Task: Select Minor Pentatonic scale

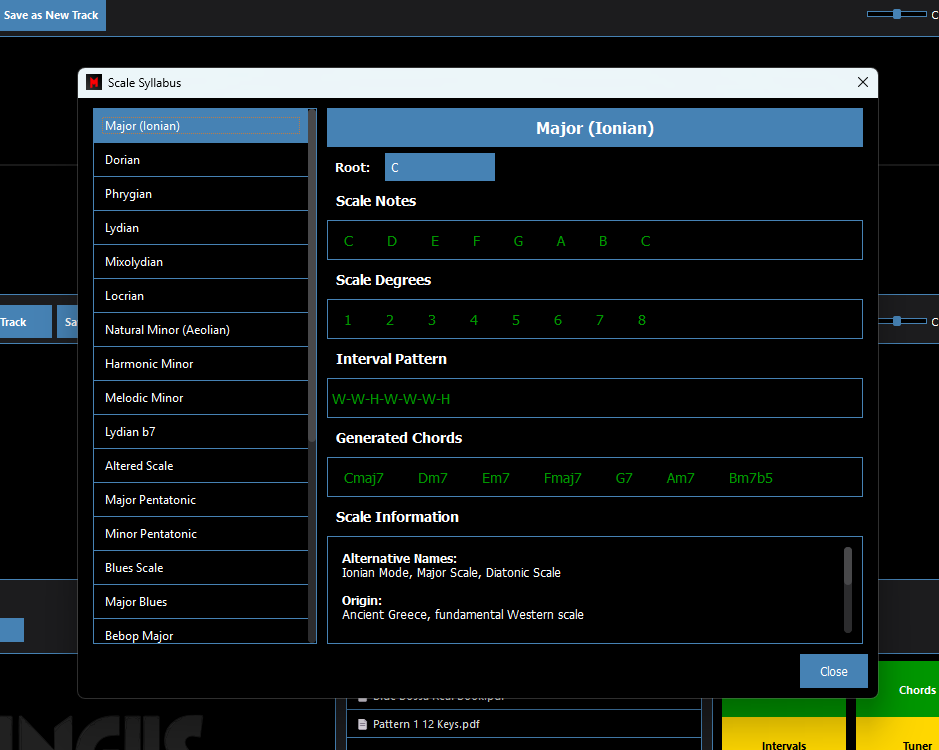Action: pyautogui.click(x=200, y=534)
